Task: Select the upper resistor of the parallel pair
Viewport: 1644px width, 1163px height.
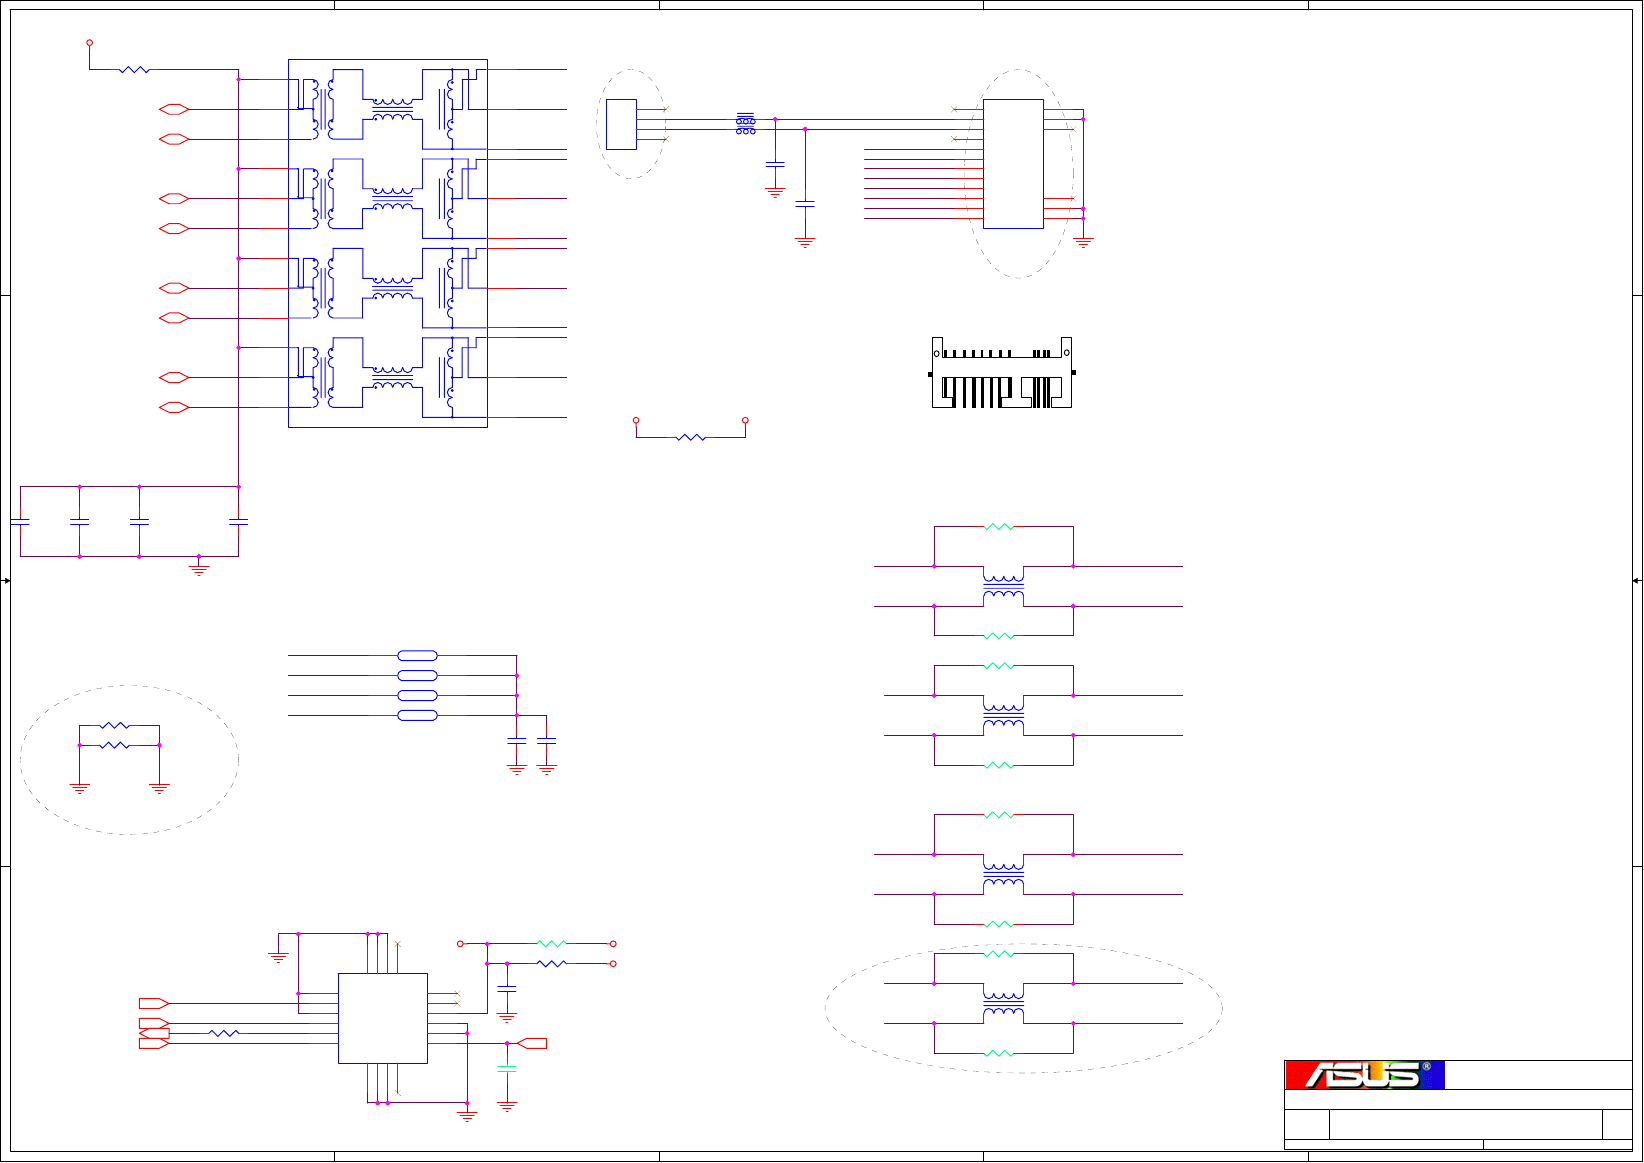Action: 115,726
